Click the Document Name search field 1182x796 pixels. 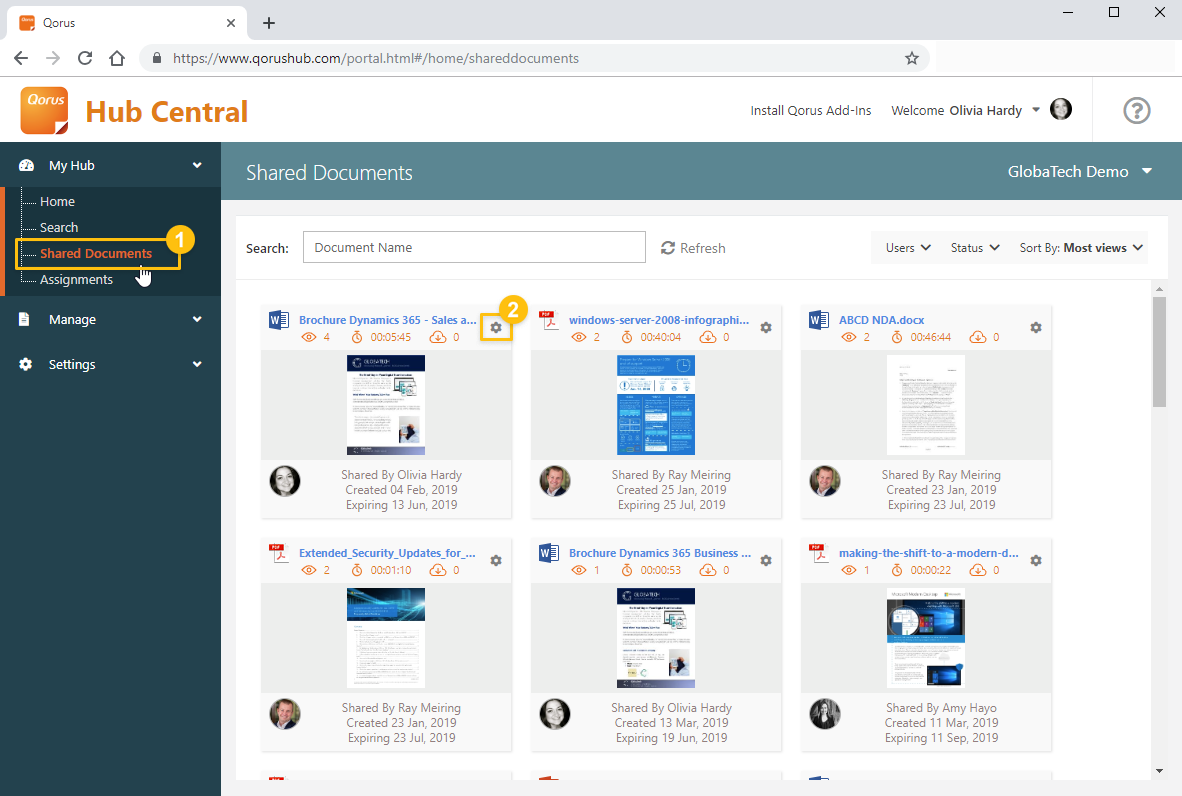coord(474,247)
